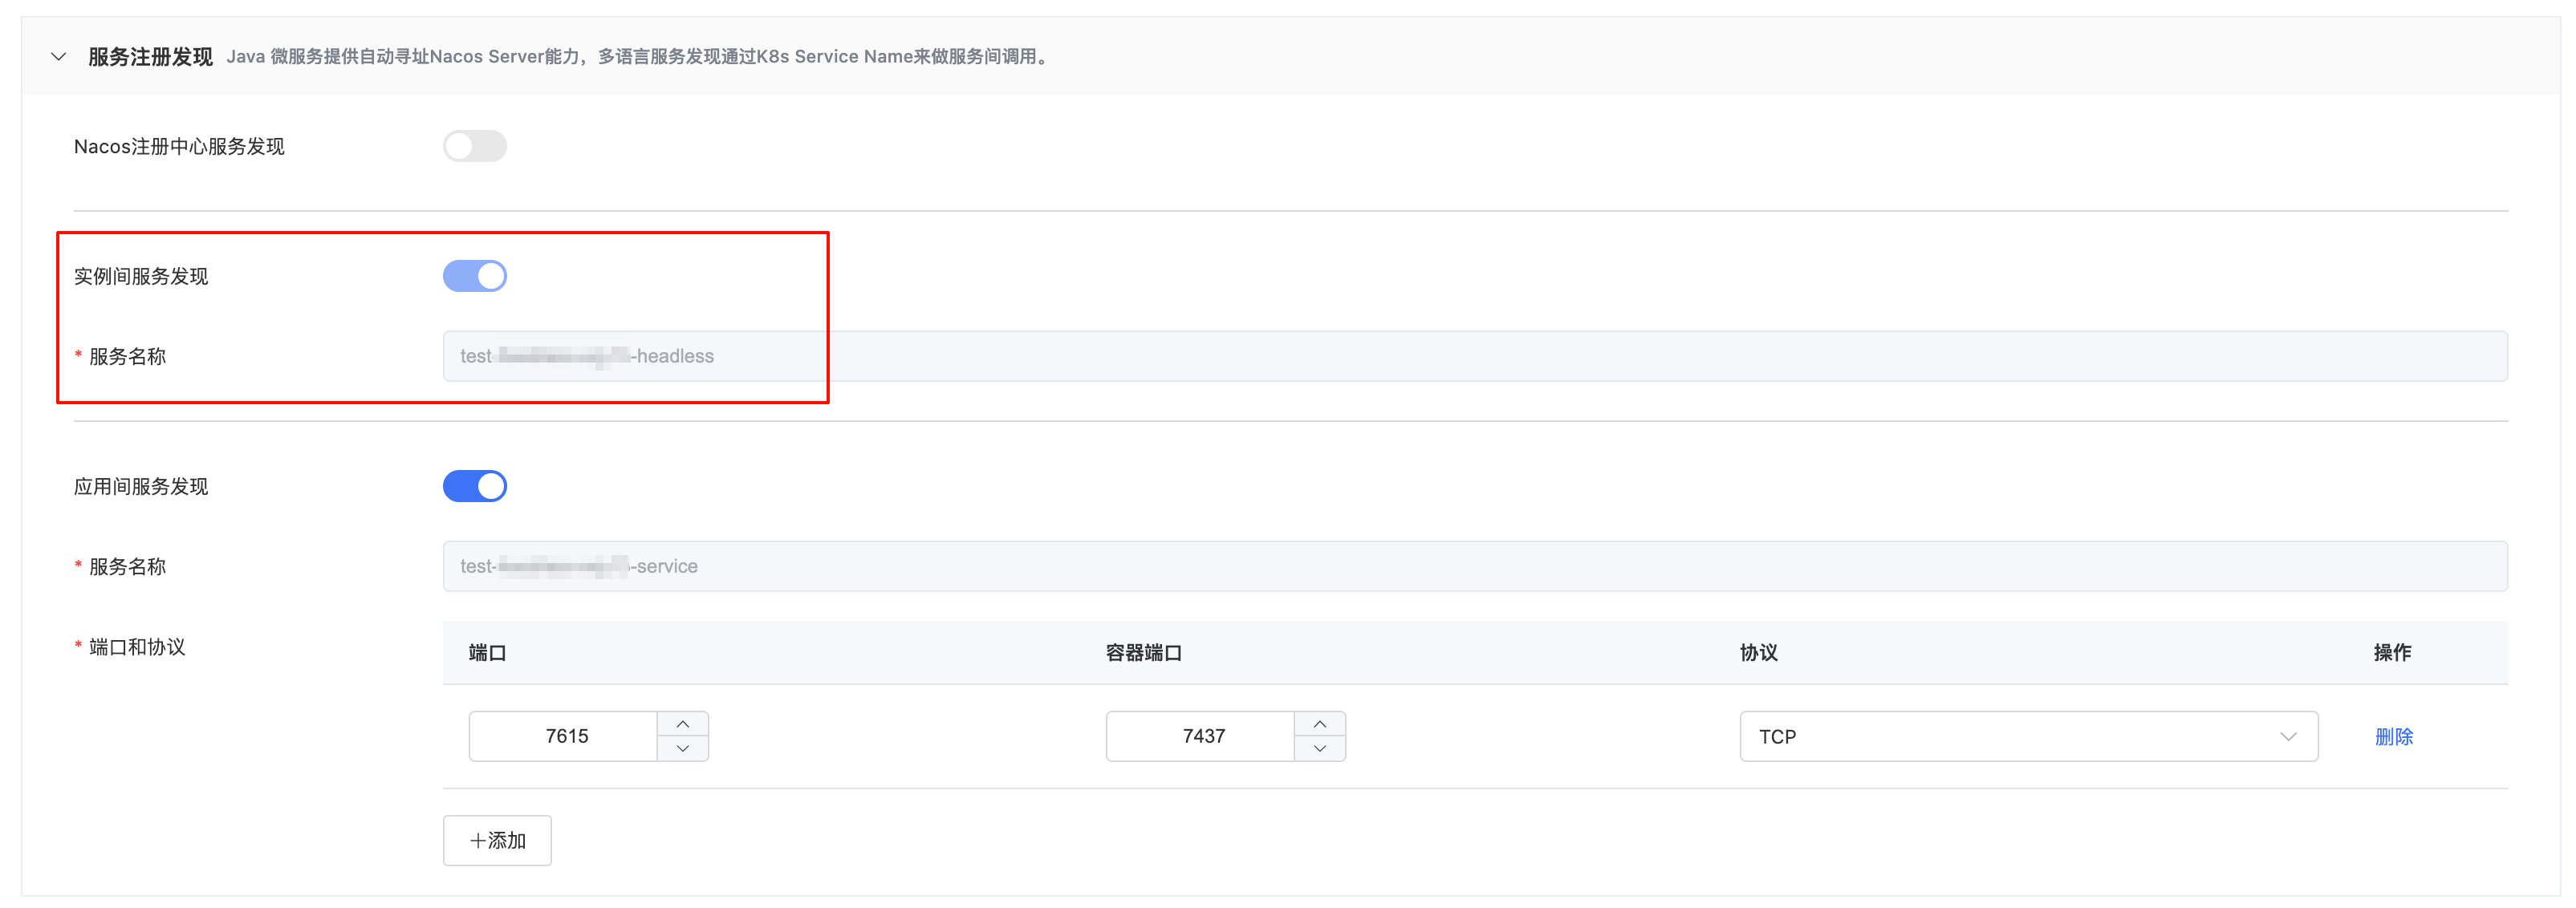Click the 端口 column header
The width and height of the screenshot is (2576, 908).
[x=487, y=653]
